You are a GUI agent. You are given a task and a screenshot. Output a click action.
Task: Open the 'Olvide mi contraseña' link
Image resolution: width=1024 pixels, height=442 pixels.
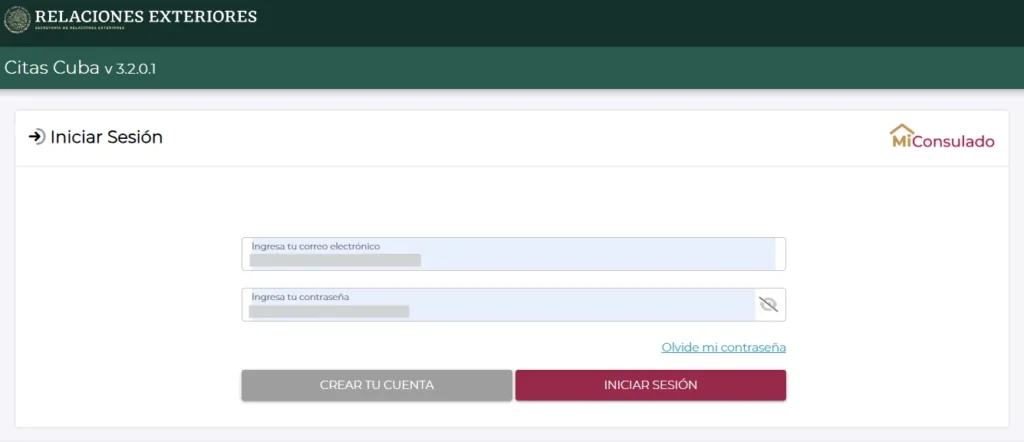pyautogui.click(x=724, y=347)
